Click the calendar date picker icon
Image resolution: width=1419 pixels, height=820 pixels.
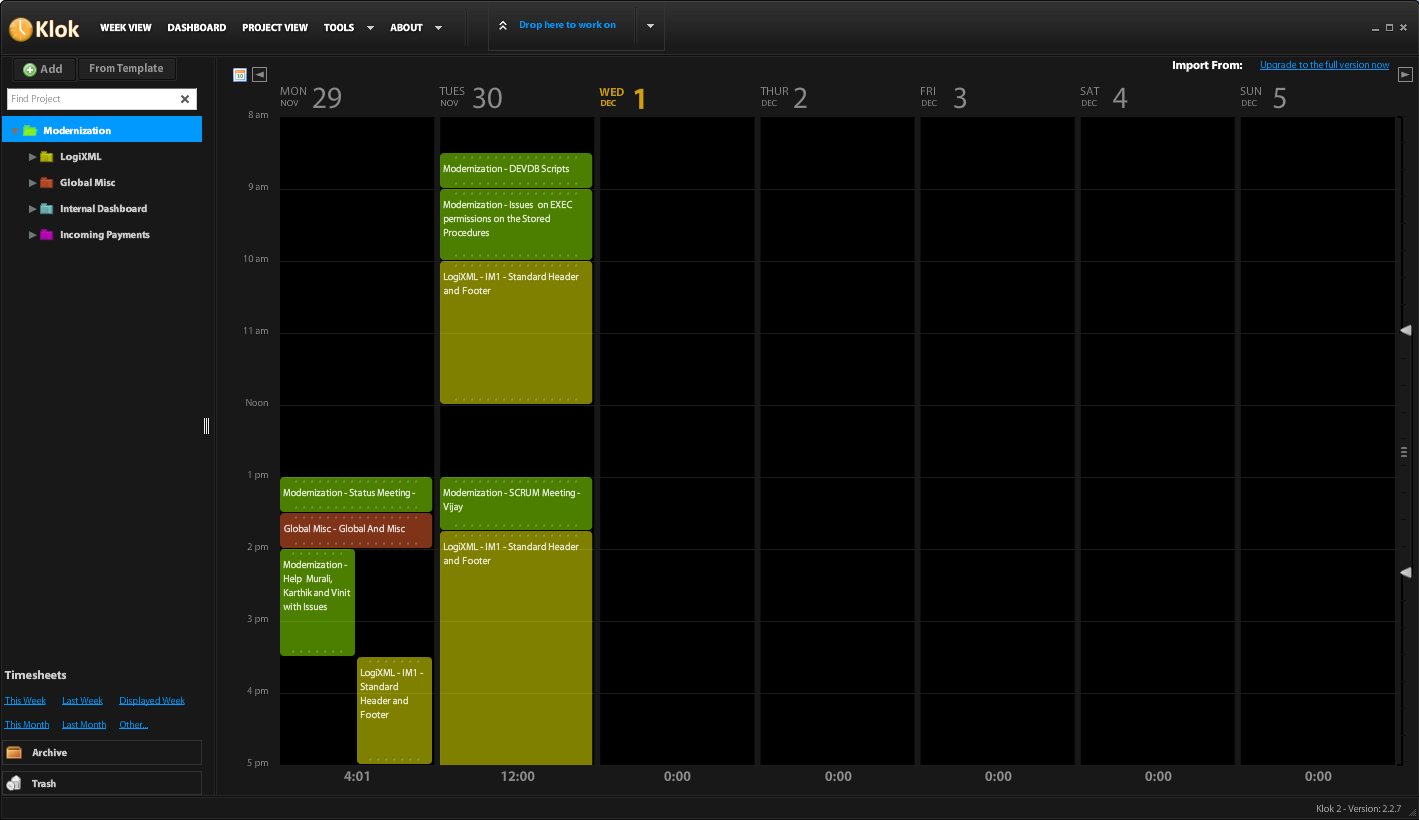pyautogui.click(x=240, y=74)
